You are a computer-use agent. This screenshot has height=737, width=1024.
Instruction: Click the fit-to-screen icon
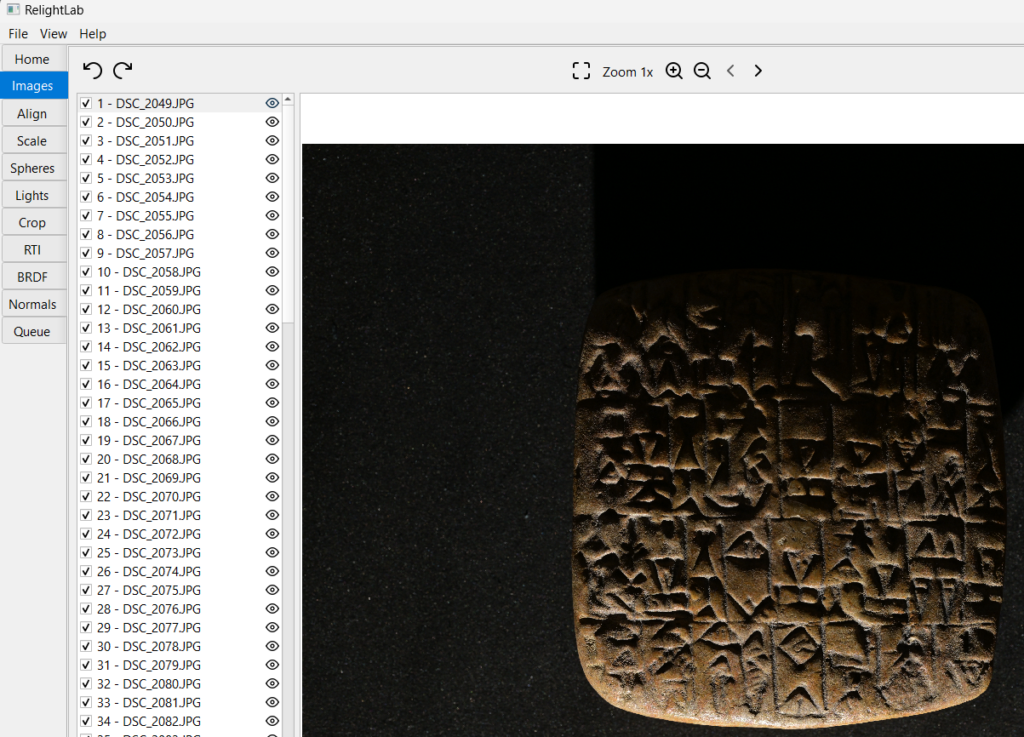pos(581,71)
